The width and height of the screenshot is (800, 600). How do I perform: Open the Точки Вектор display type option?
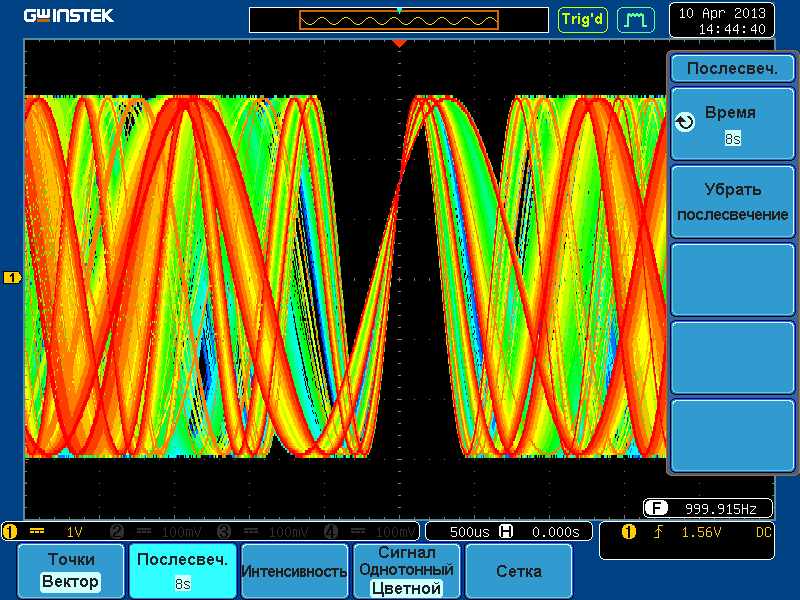pos(72,571)
